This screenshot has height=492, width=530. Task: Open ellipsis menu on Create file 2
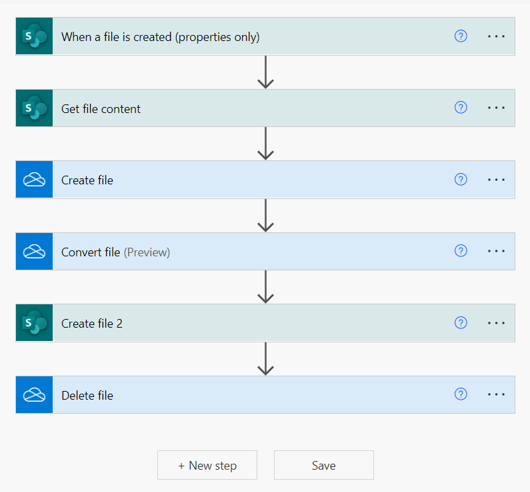tap(496, 323)
